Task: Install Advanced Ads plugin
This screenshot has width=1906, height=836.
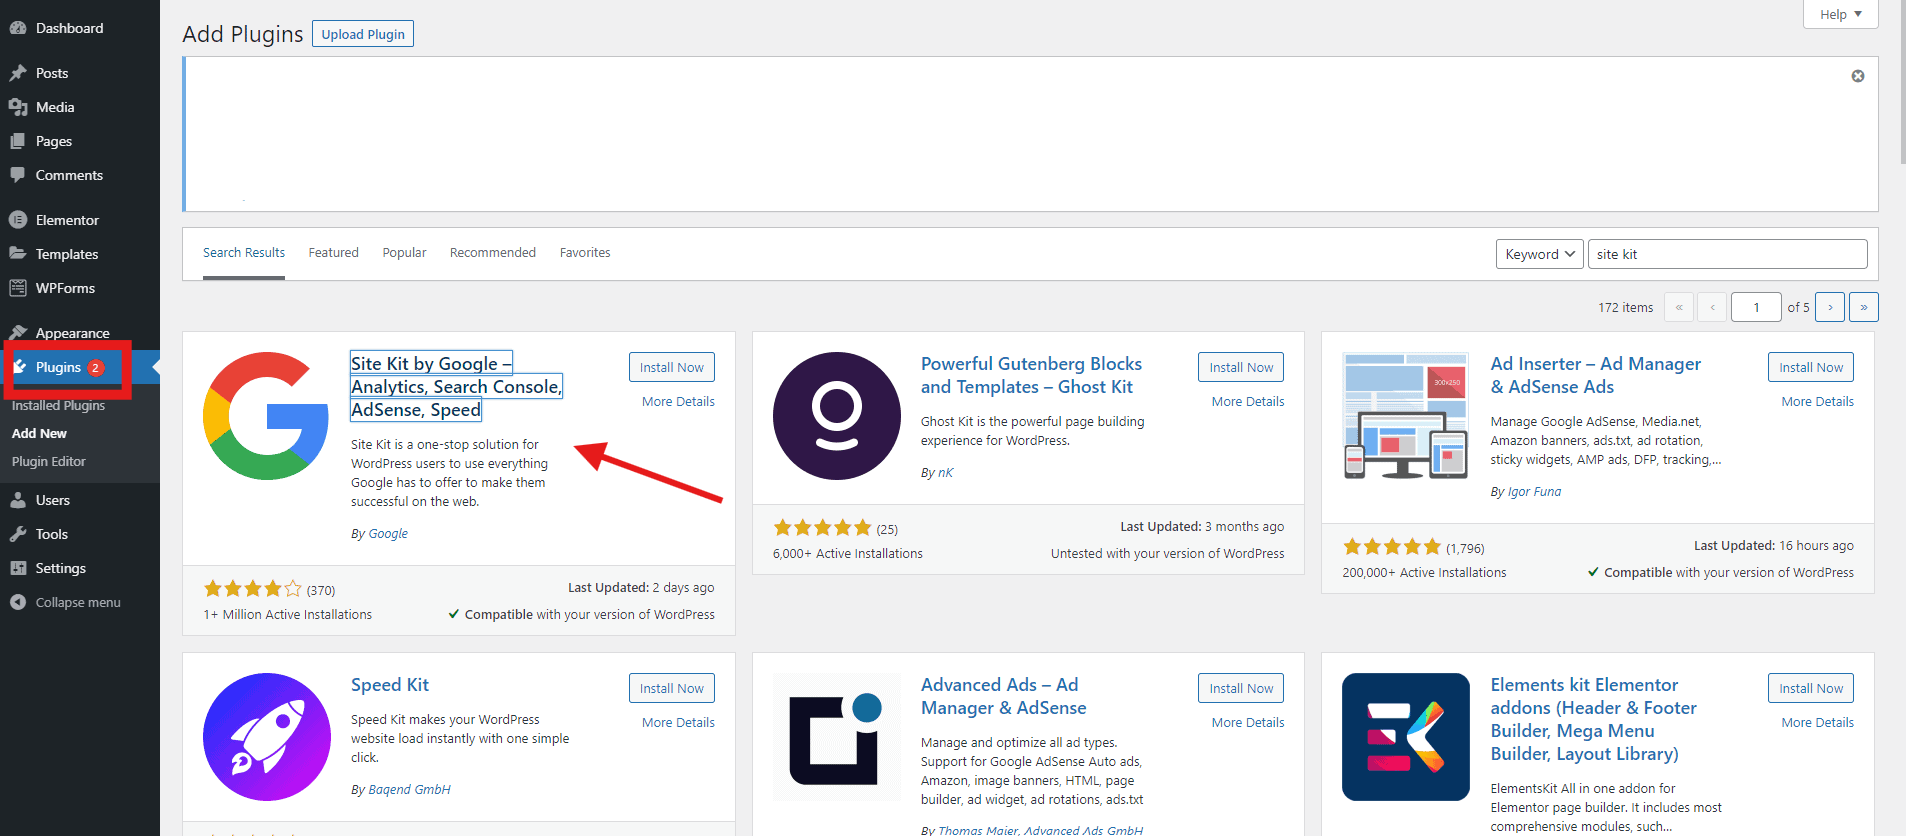Action: pyautogui.click(x=1241, y=688)
